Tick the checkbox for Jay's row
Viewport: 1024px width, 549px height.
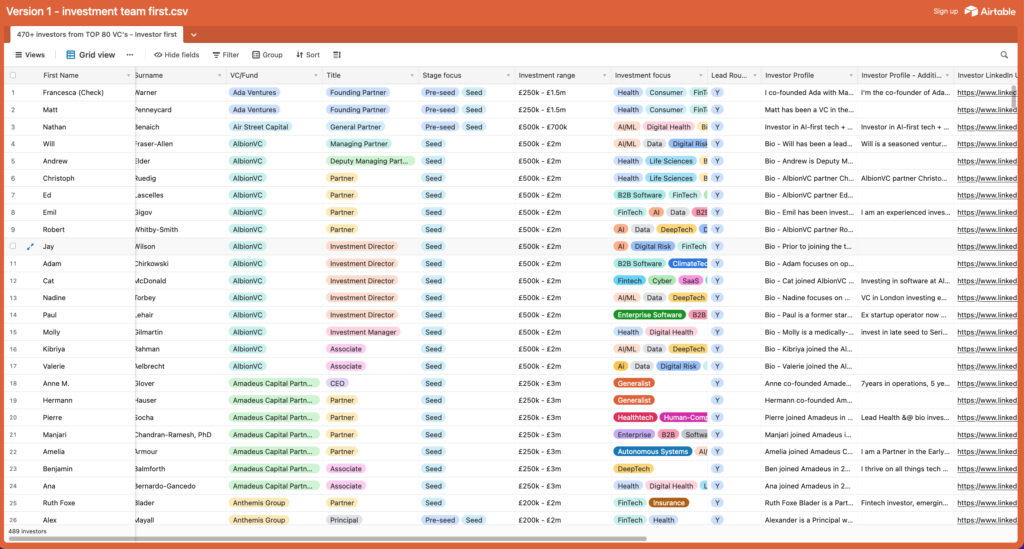[13, 246]
